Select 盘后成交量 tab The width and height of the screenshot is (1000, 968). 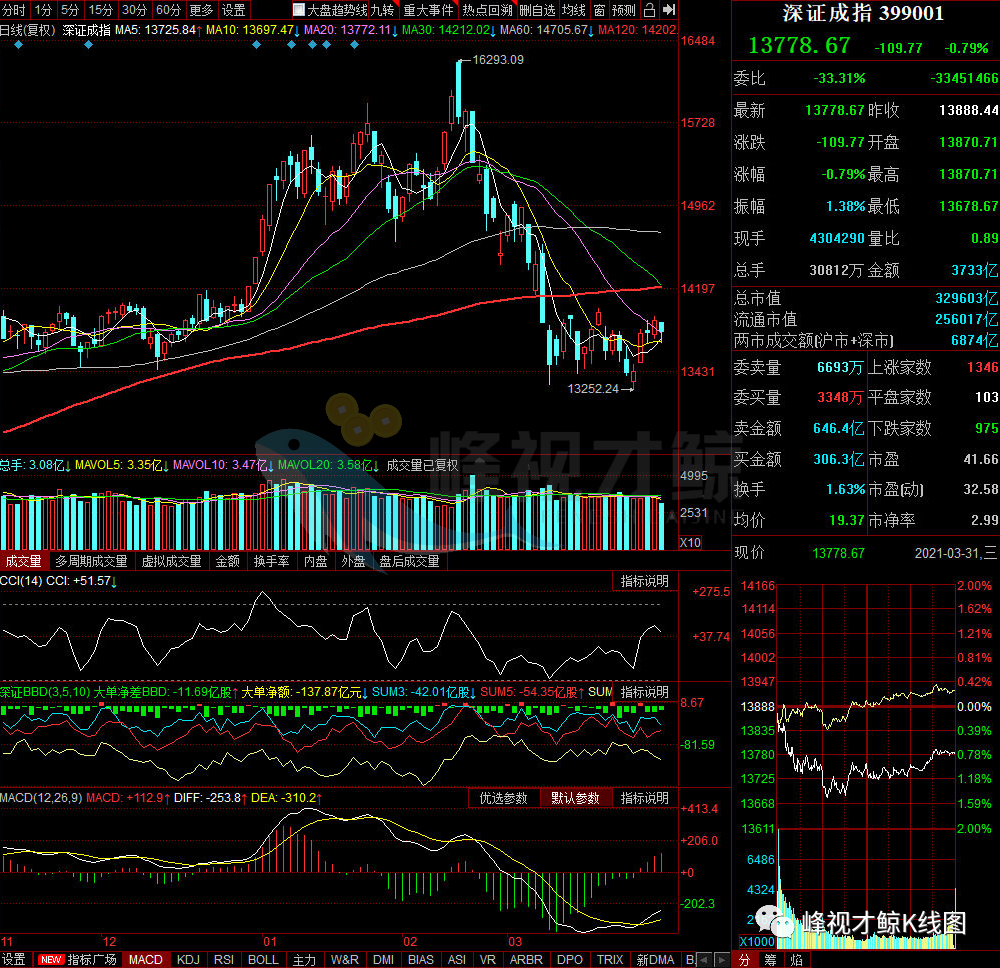click(409, 561)
